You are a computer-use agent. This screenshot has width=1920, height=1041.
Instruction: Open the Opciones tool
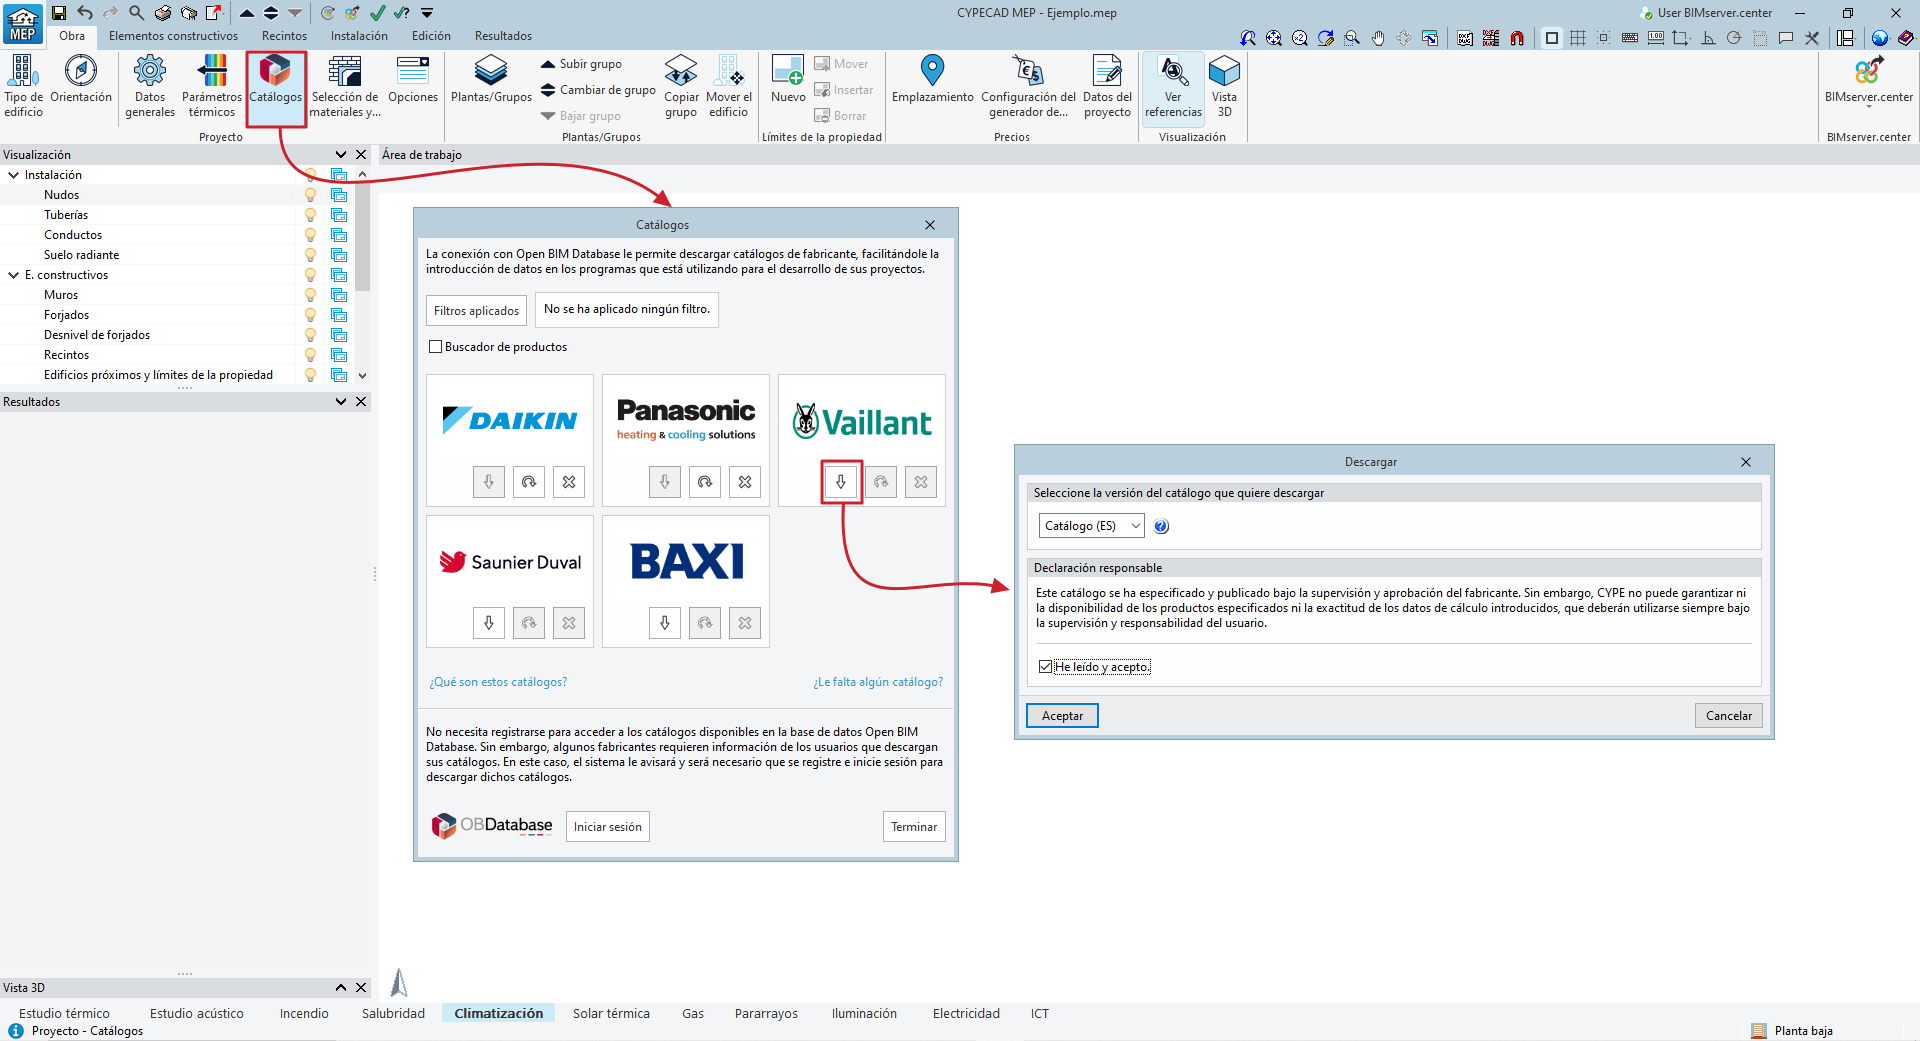point(413,81)
